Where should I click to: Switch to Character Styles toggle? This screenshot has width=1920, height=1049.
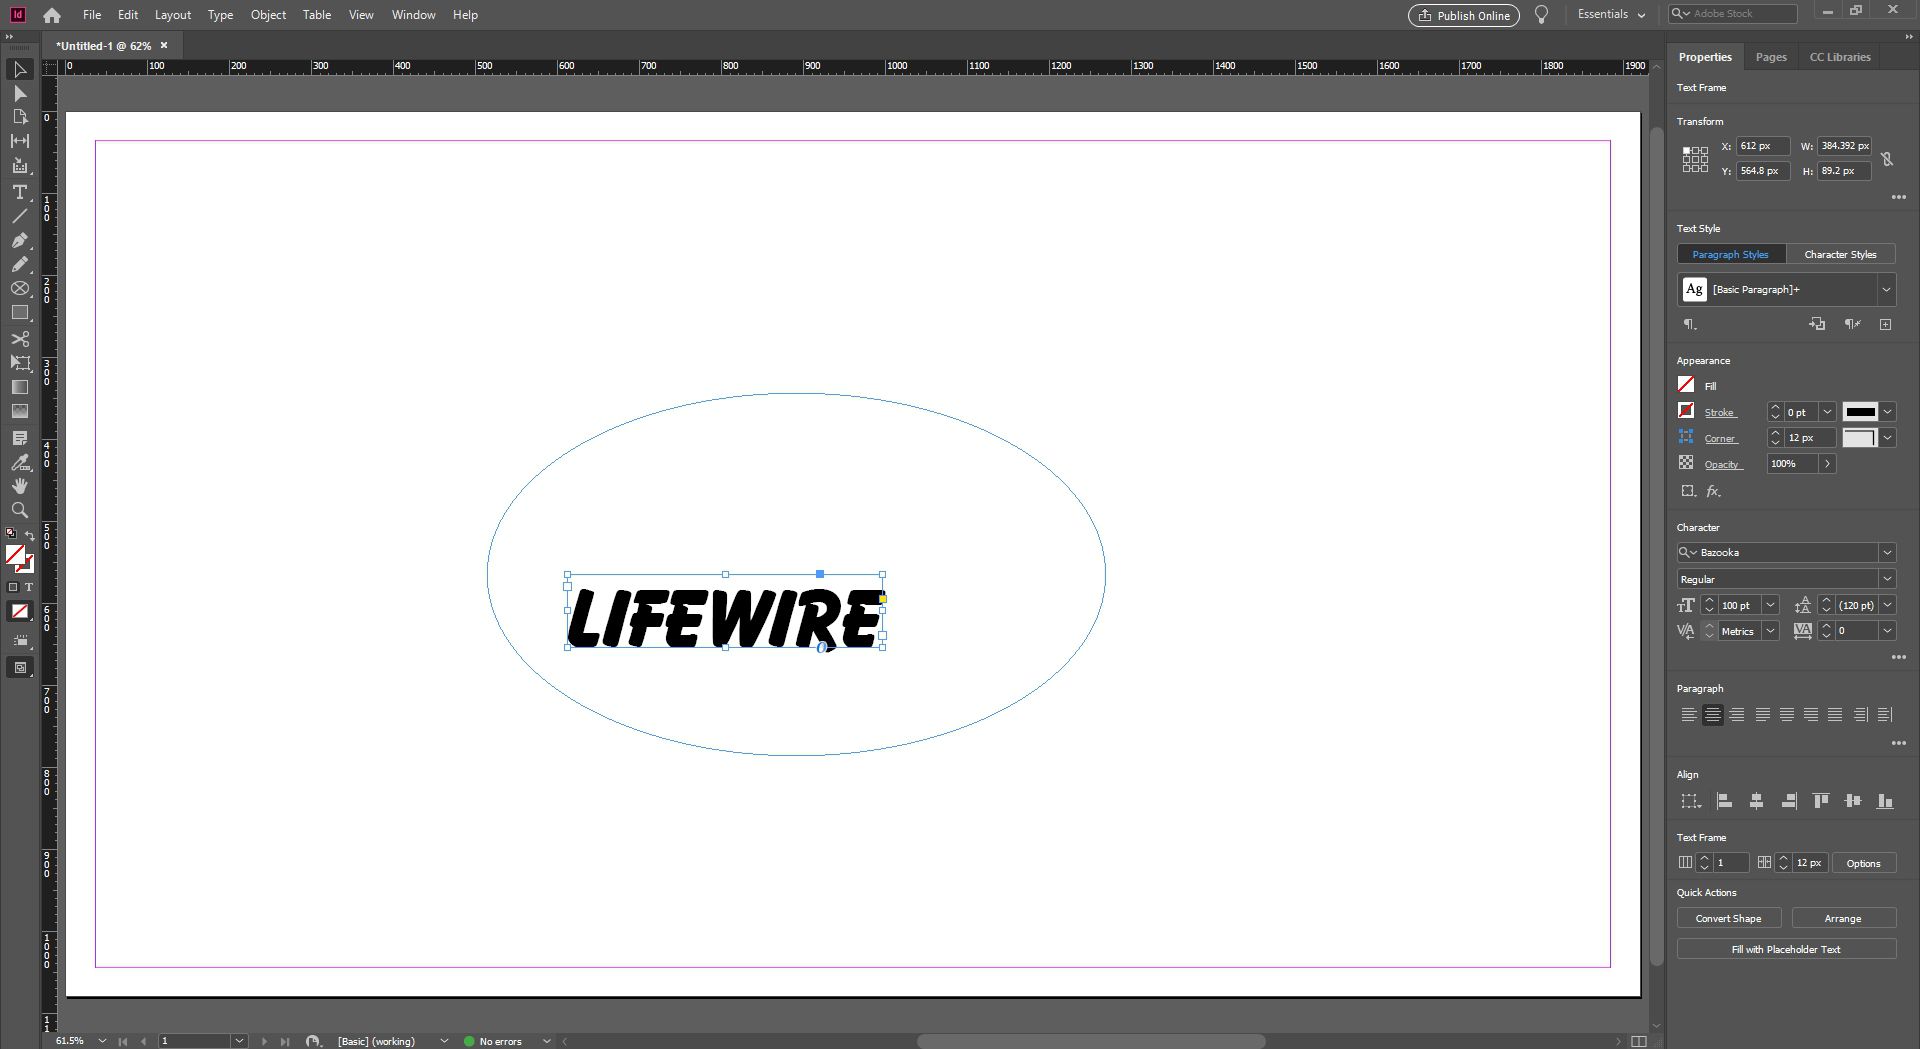point(1840,254)
